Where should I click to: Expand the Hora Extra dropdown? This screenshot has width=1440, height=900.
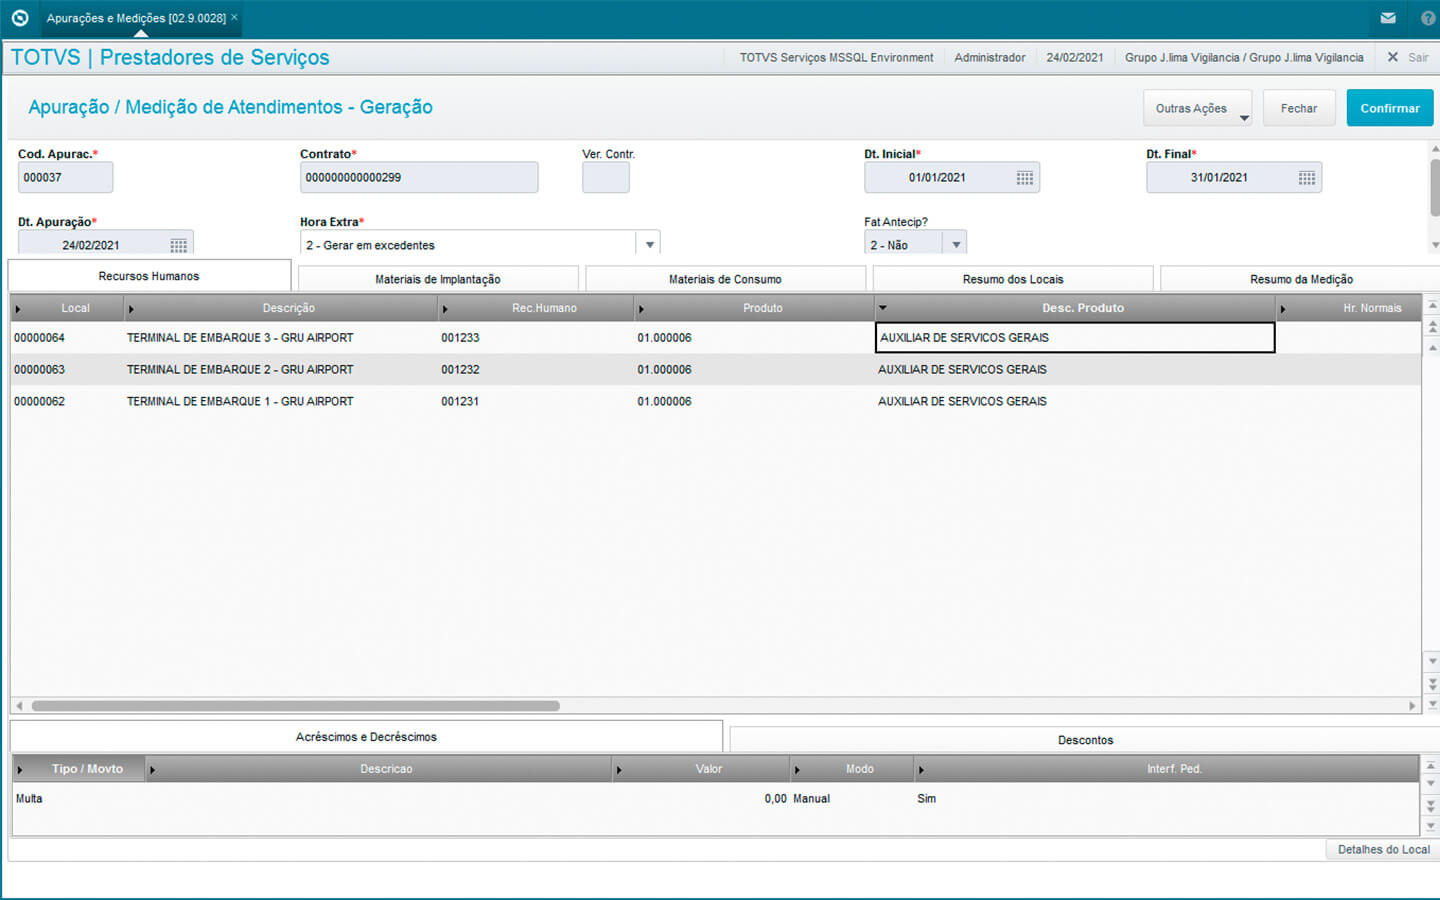(649, 245)
